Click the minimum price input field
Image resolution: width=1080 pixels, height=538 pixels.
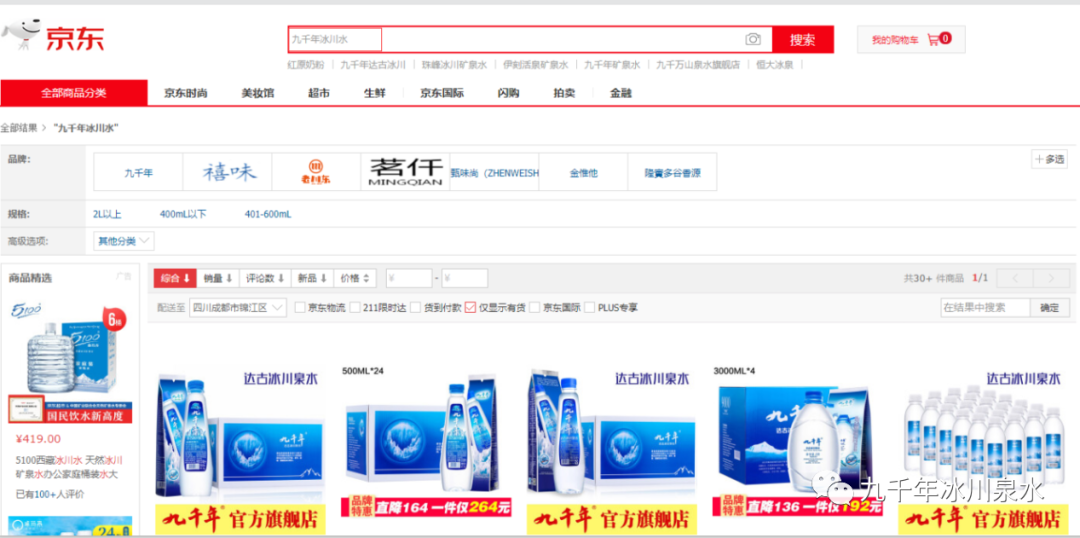tap(409, 278)
